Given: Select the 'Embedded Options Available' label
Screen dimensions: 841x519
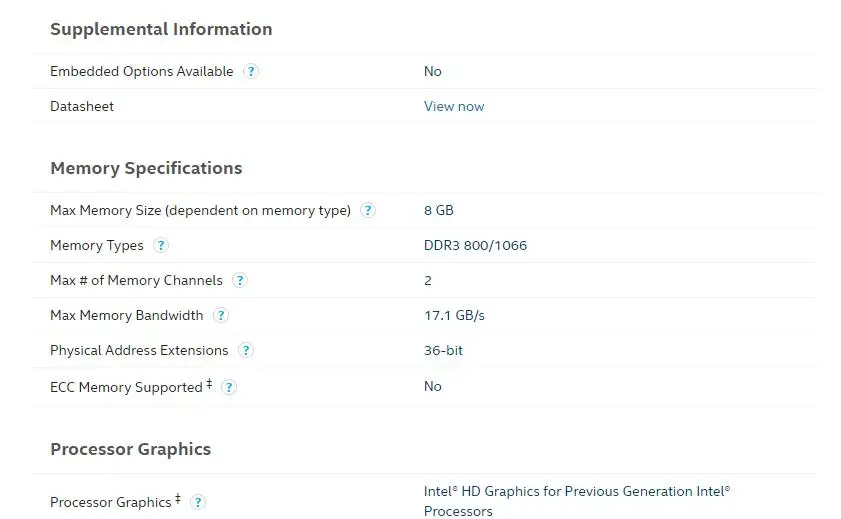Looking at the screenshot, I should [x=142, y=71].
